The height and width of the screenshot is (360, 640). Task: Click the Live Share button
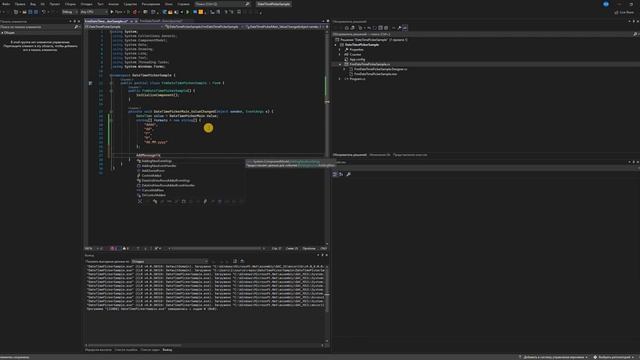tap(624, 12)
